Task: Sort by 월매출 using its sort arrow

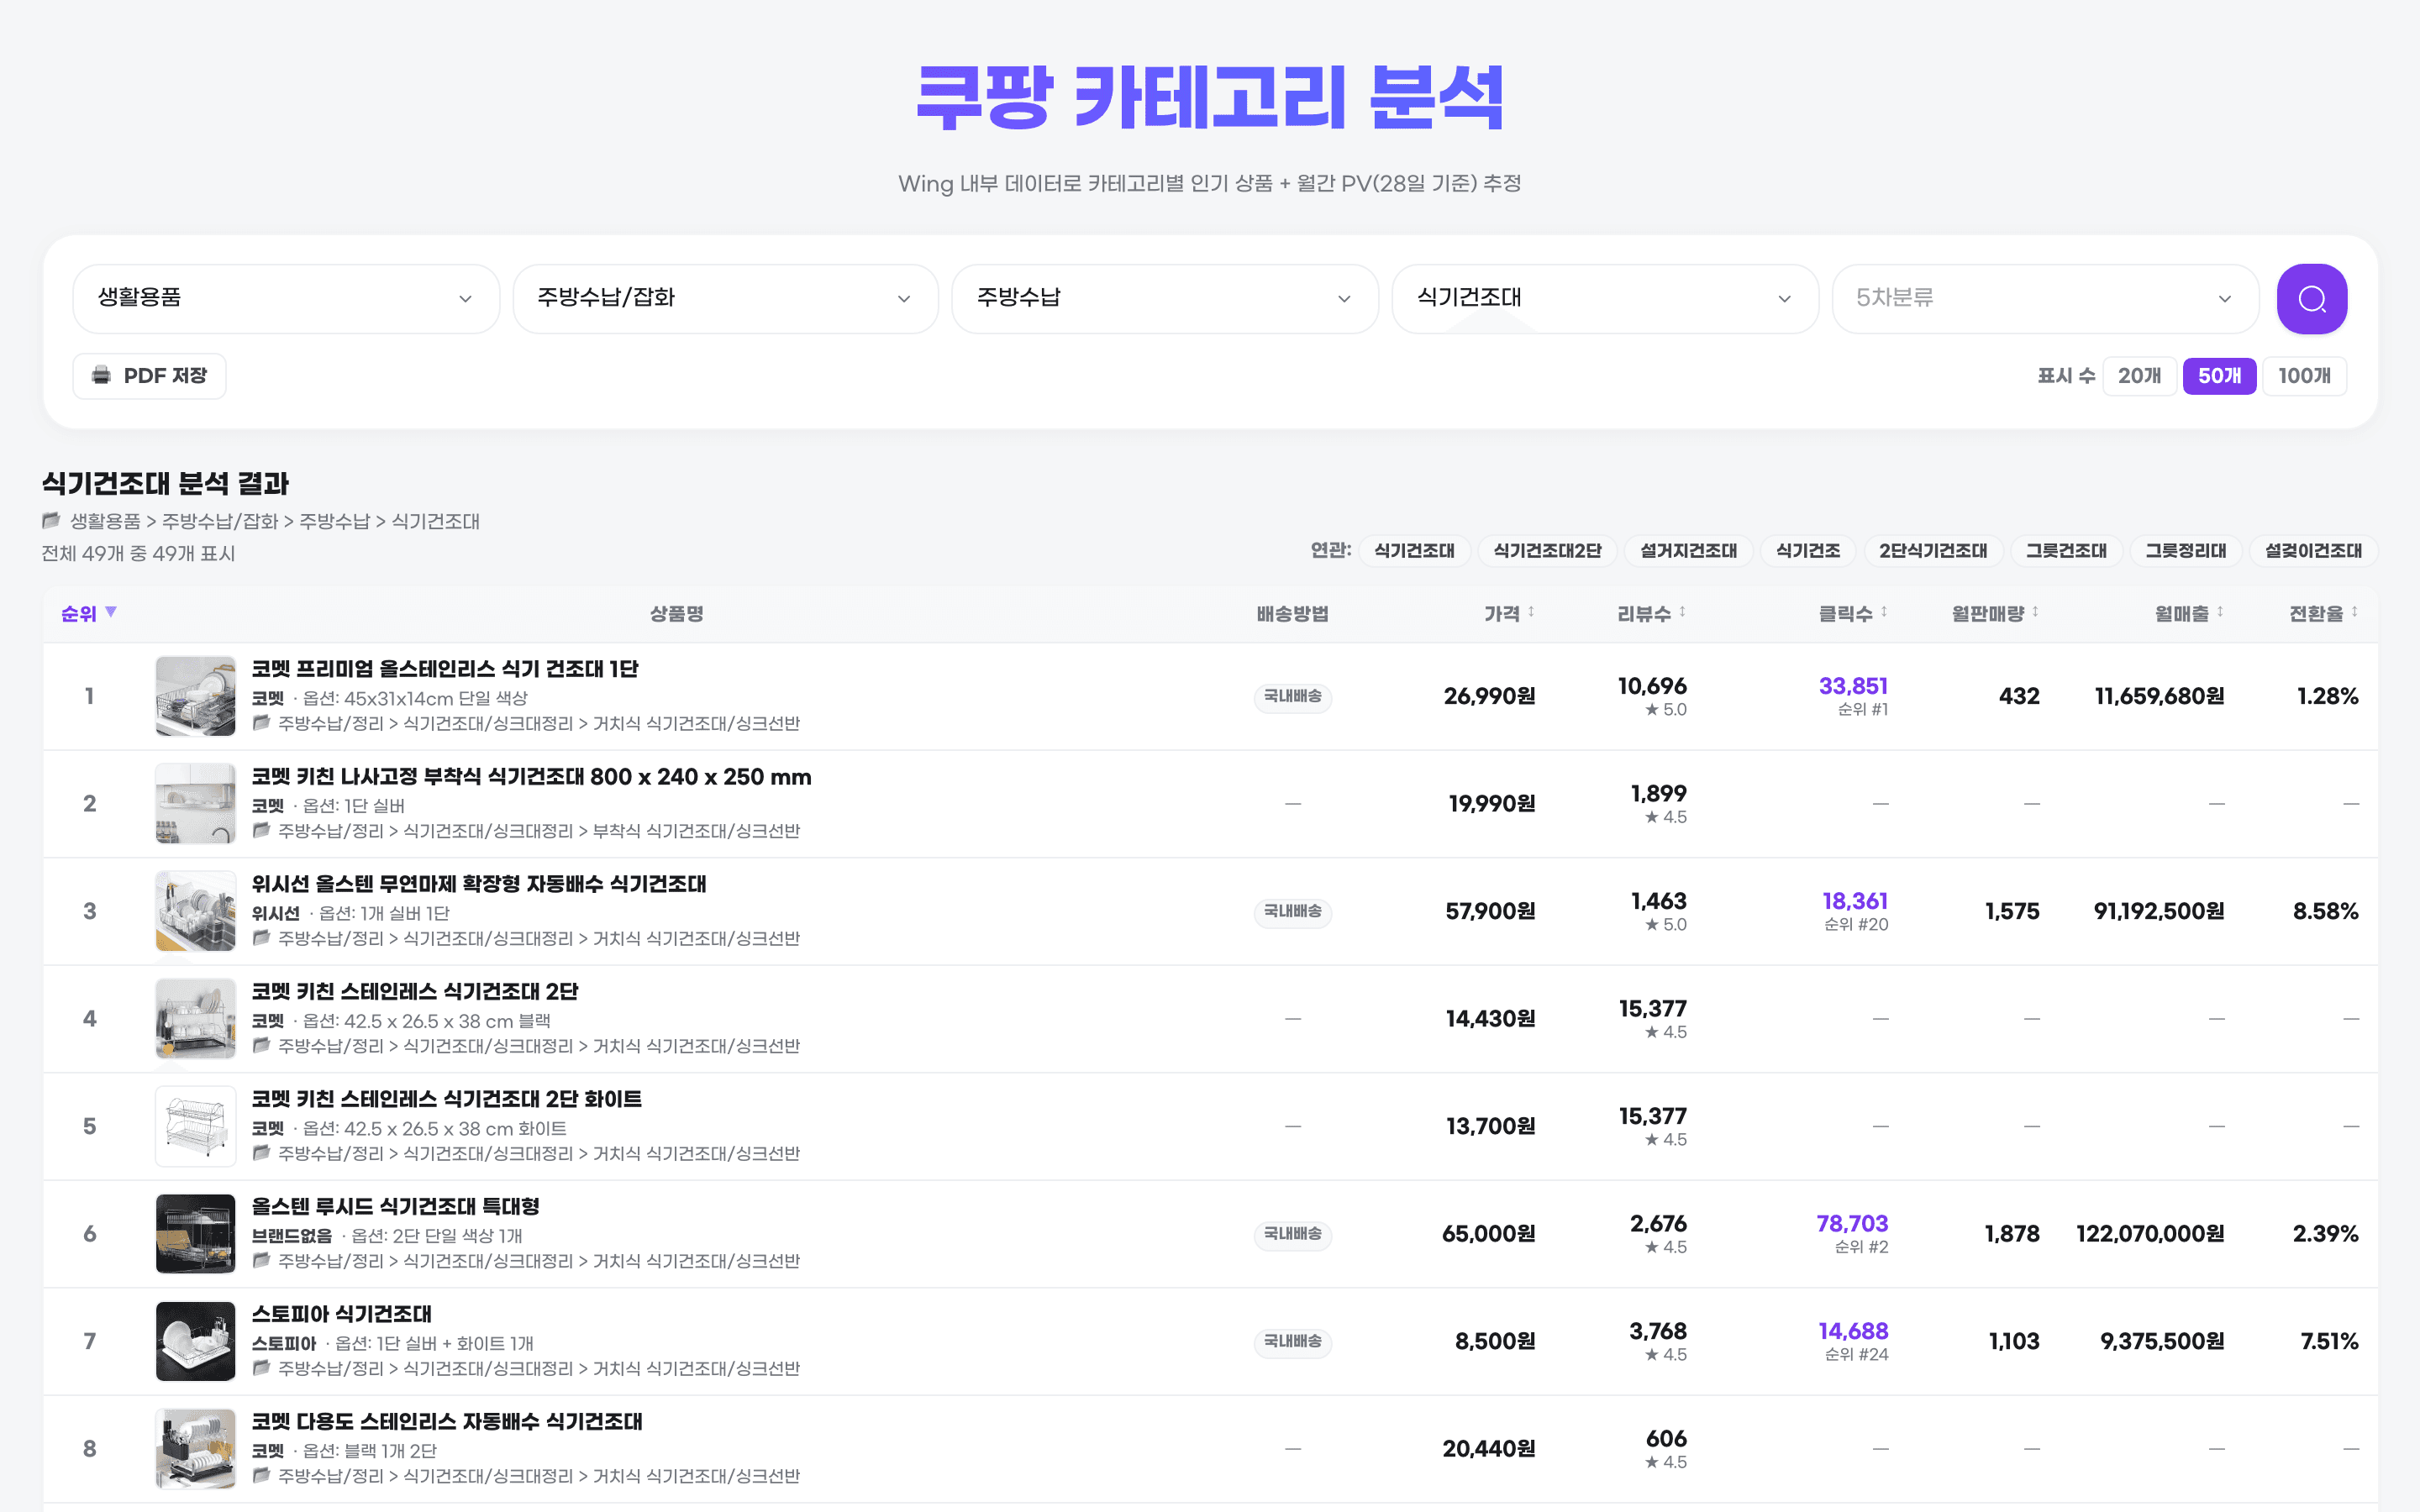Action: coord(2220,612)
